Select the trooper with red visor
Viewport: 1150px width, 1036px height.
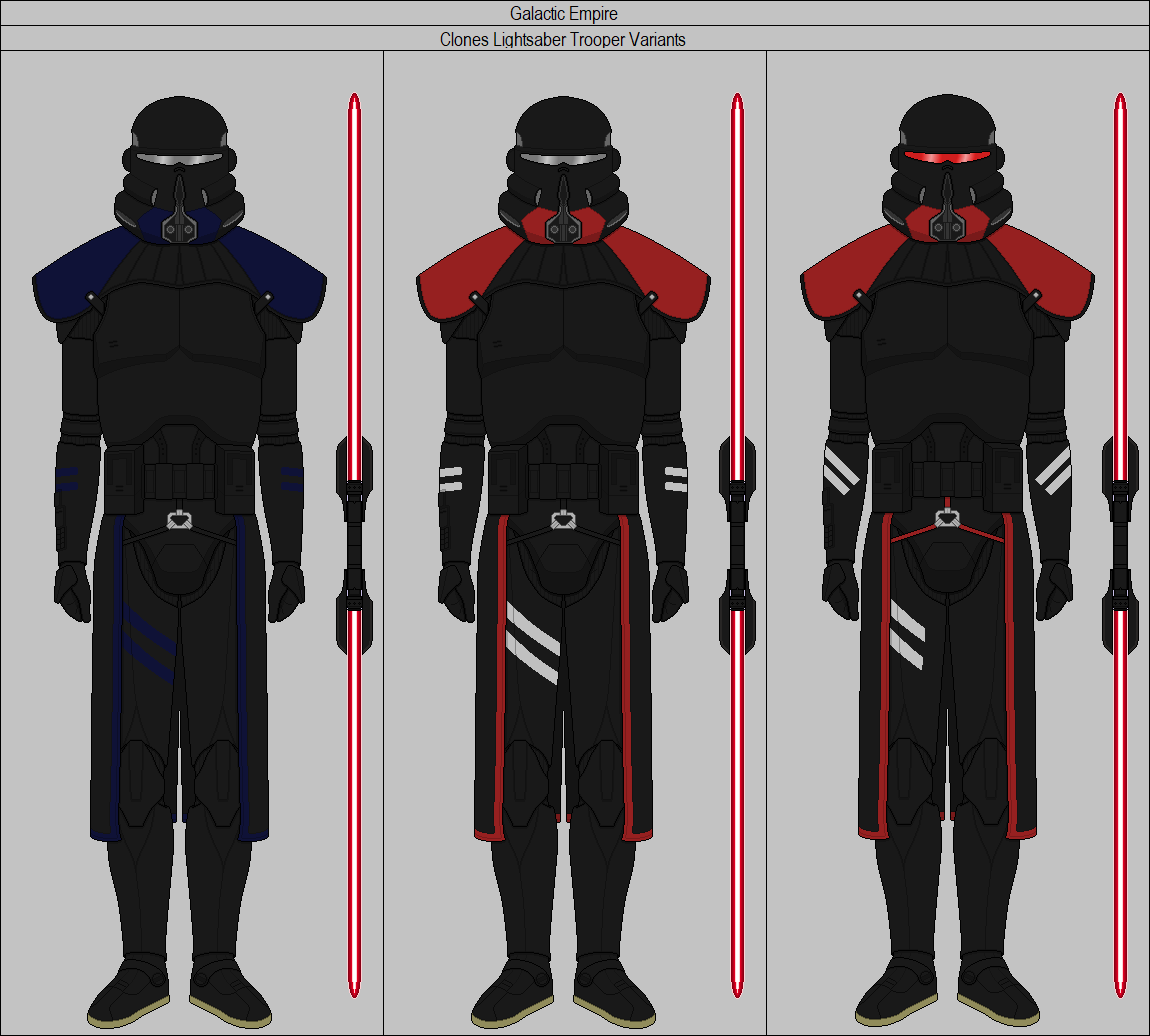point(947,560)
